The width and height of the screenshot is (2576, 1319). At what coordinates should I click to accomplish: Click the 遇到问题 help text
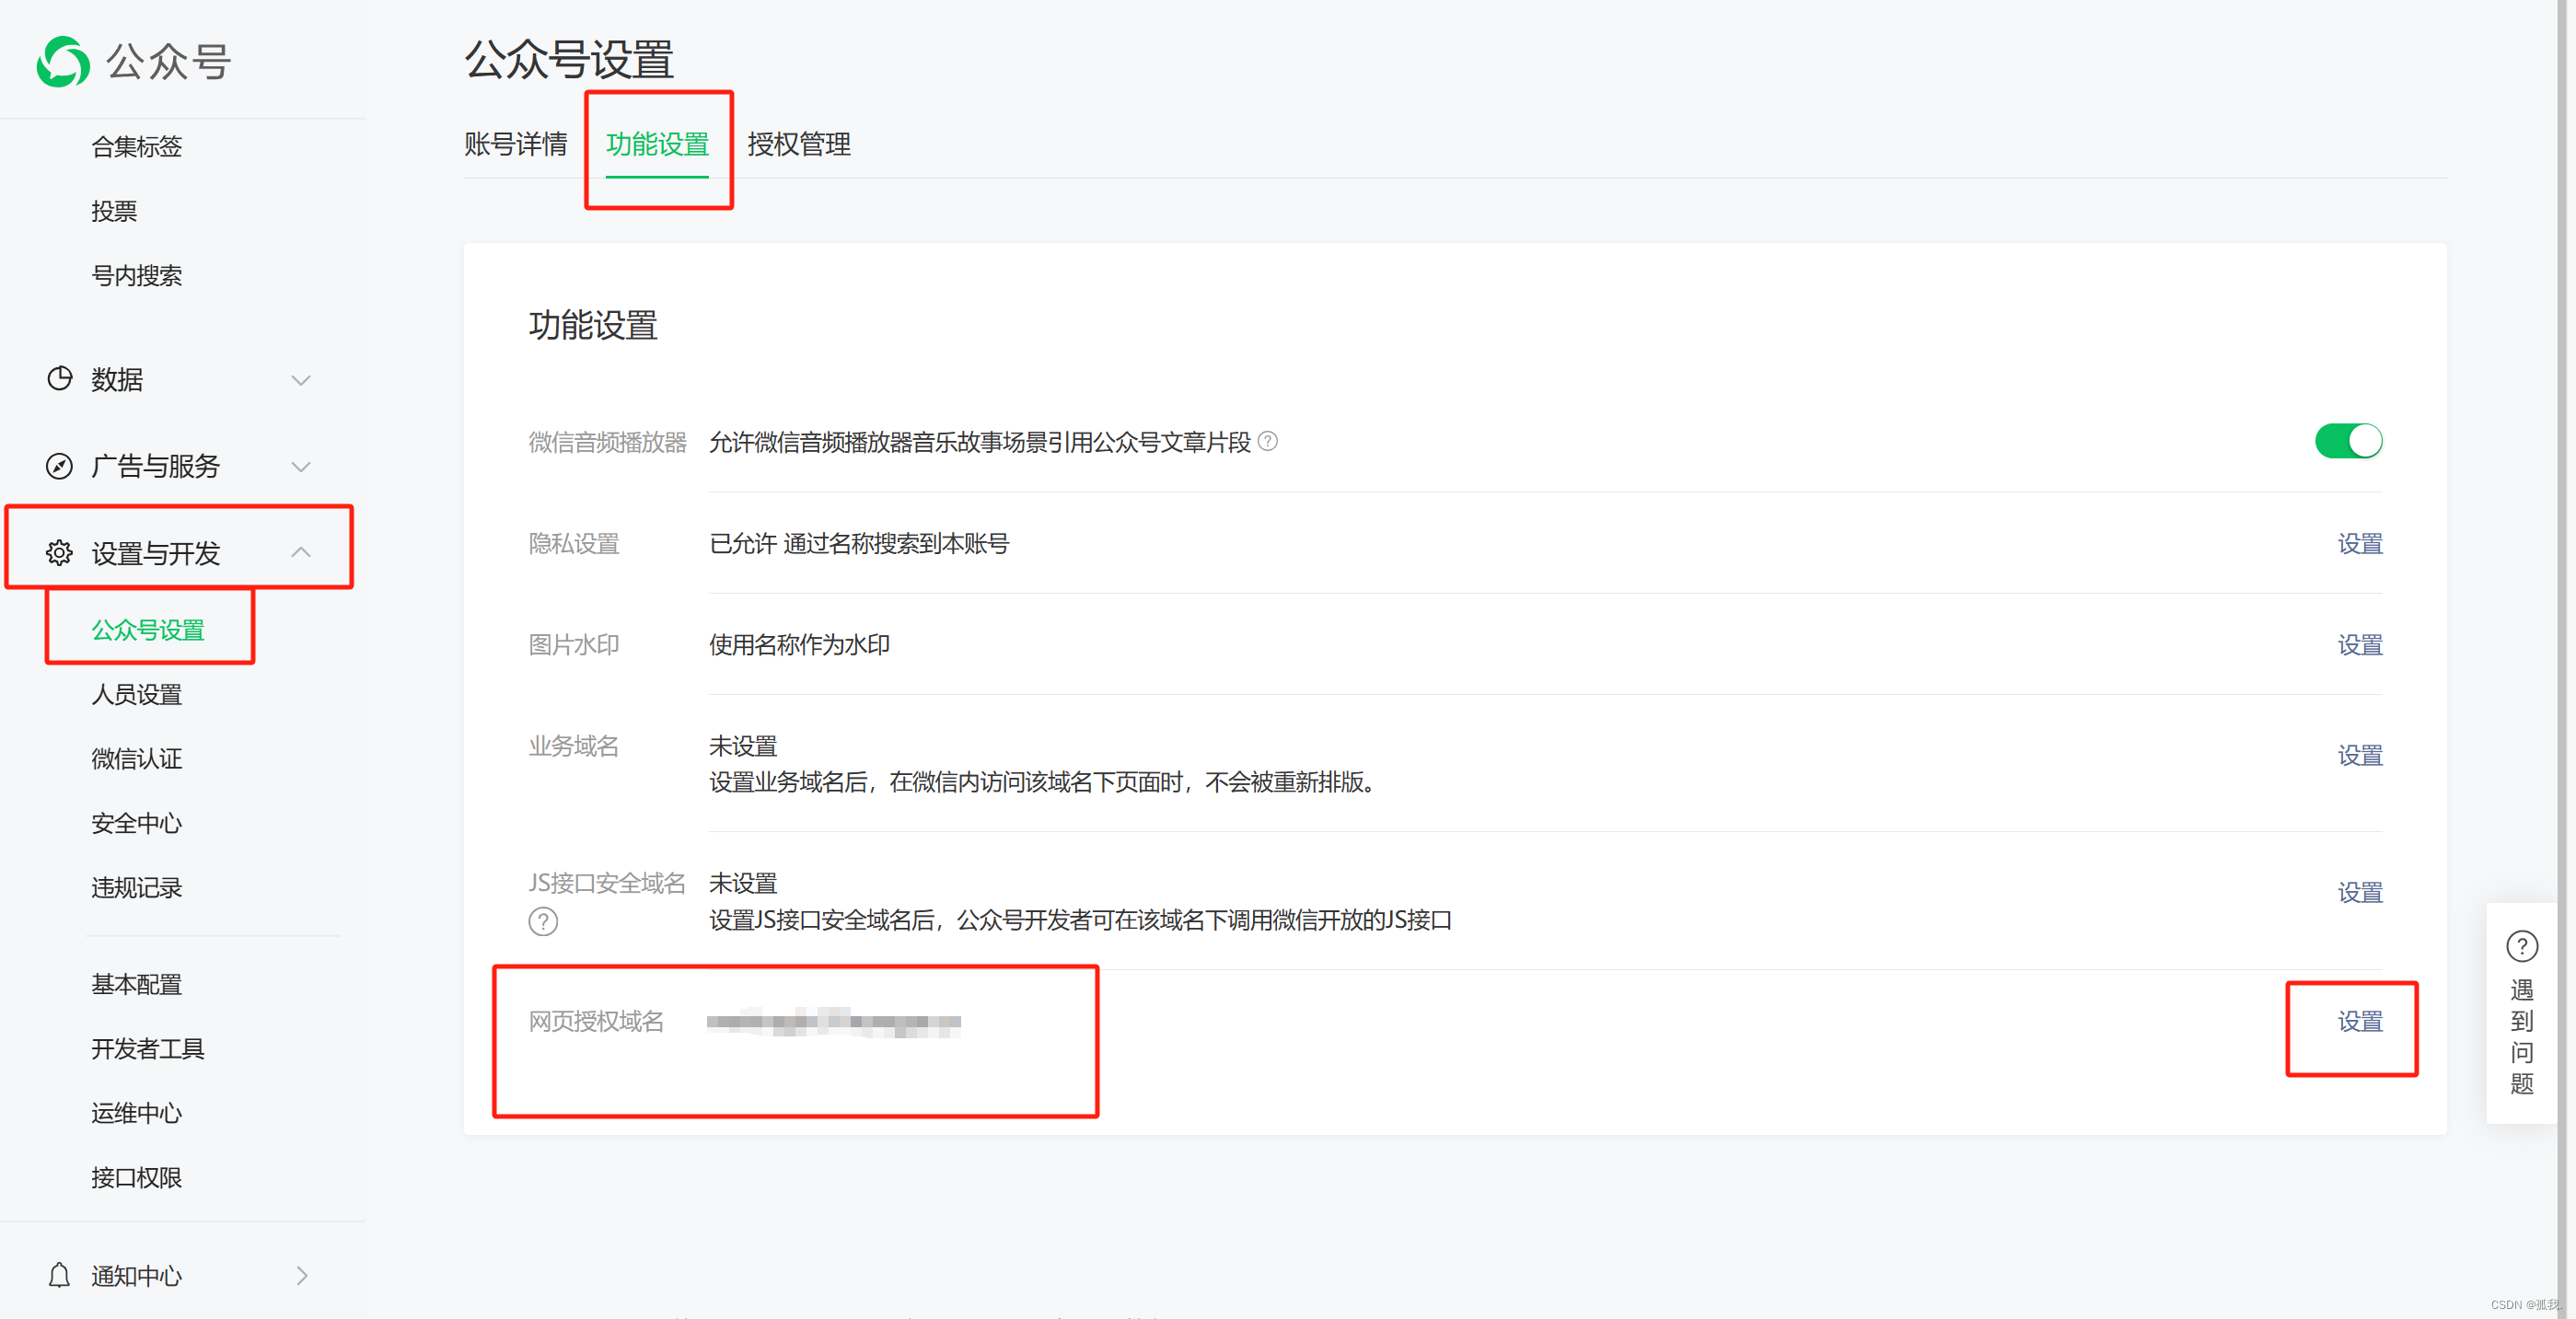point(2522,1037)
